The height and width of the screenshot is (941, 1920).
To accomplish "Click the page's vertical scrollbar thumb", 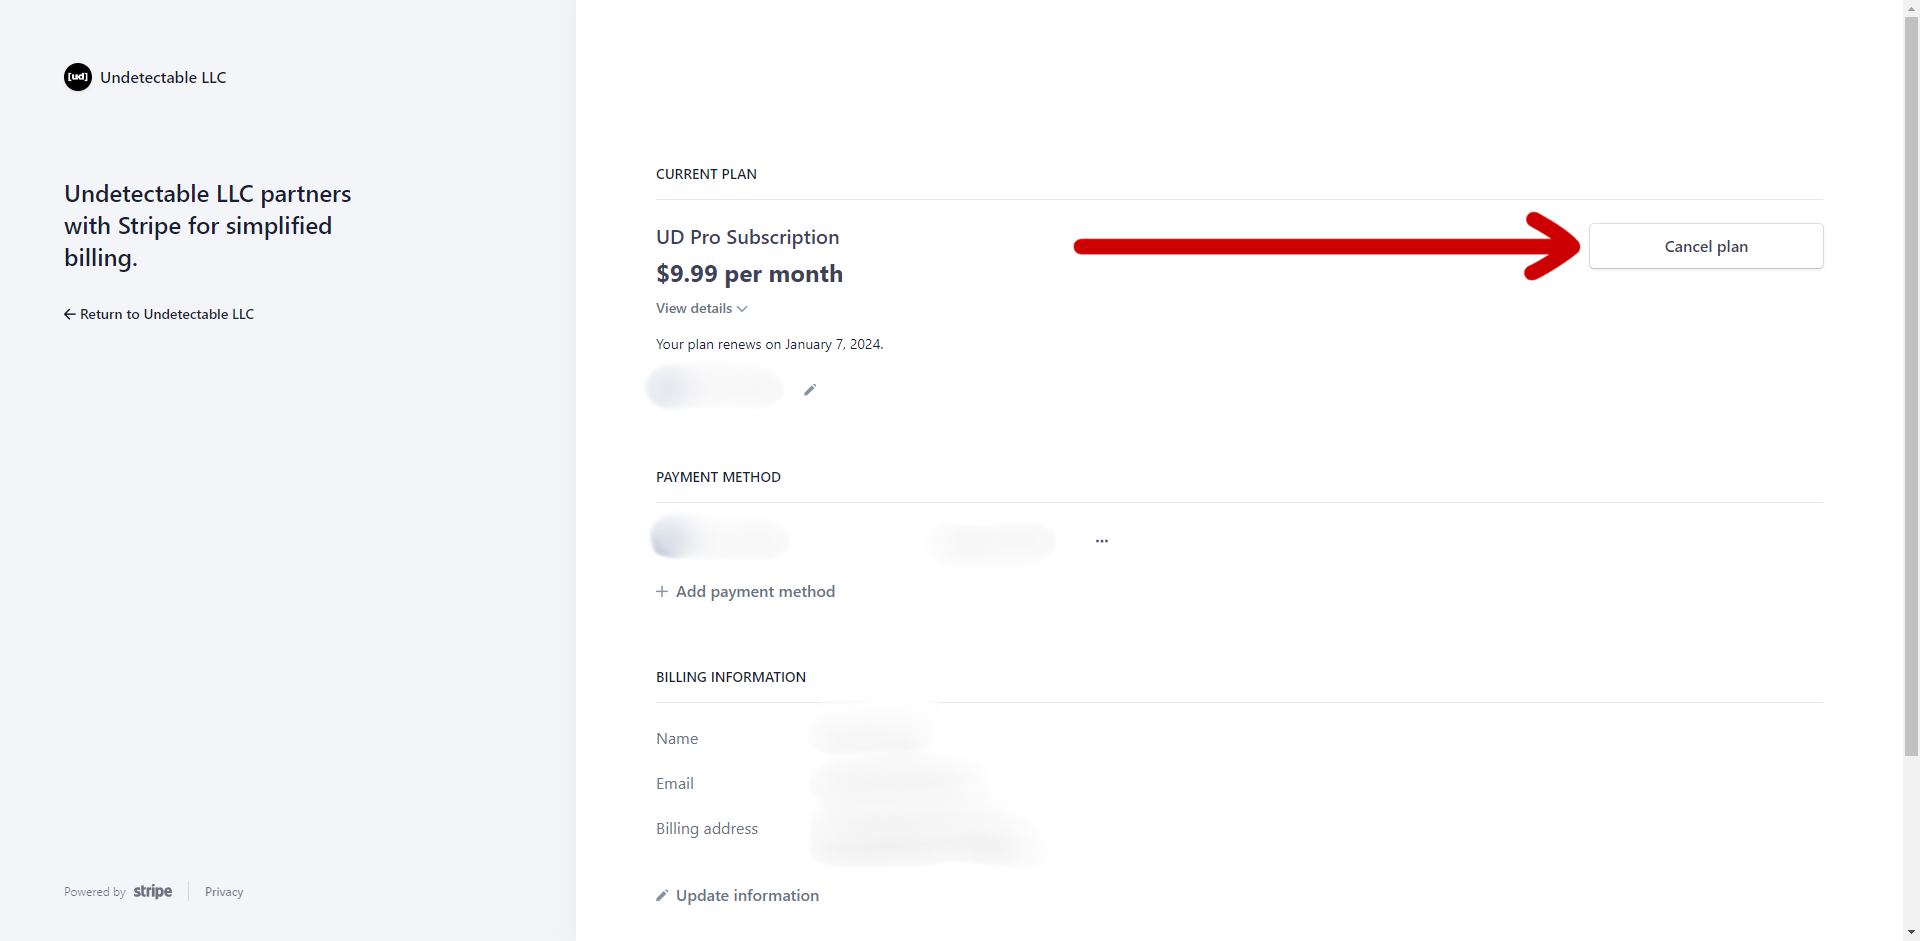I will point(1911,385).
